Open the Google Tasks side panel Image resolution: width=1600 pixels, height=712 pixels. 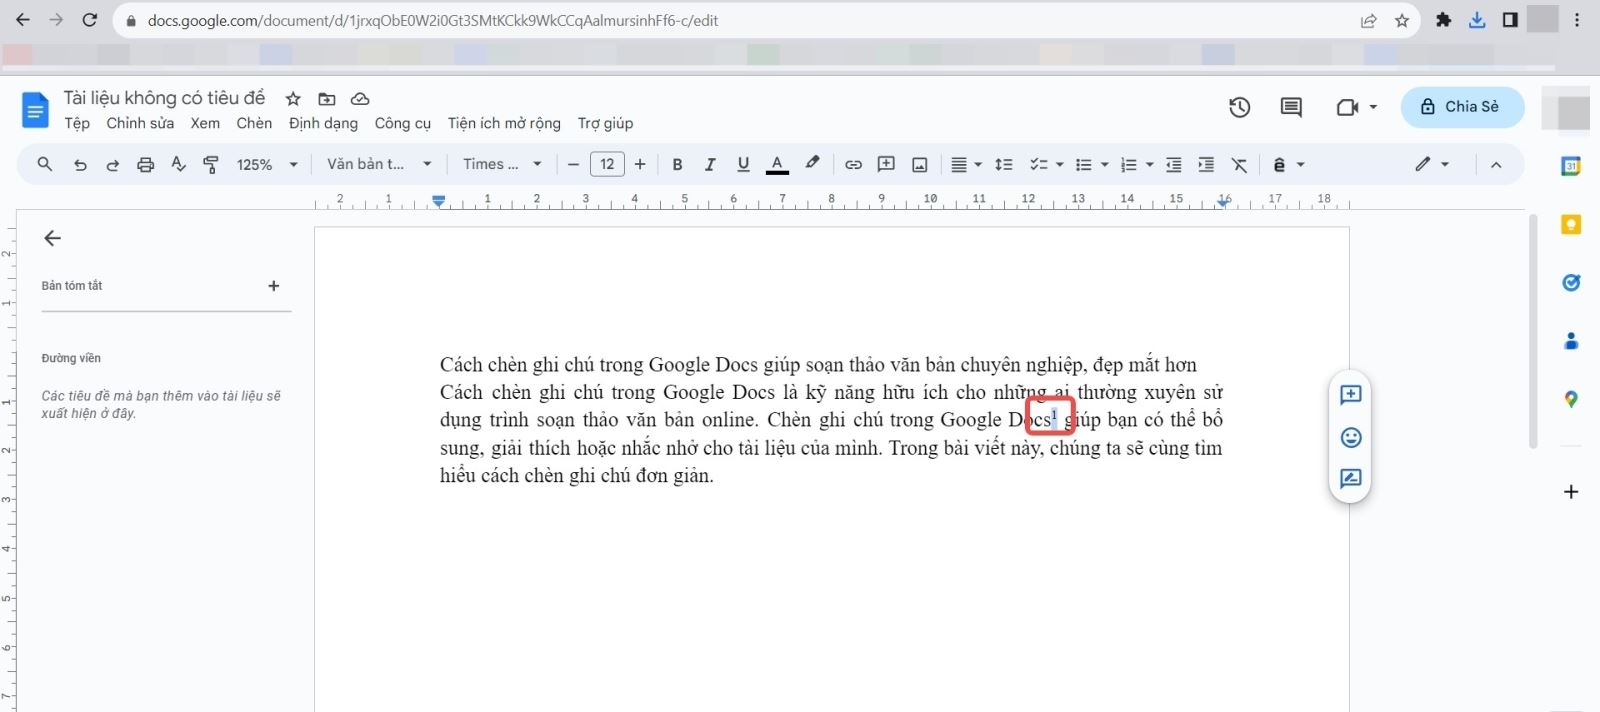tap(1571, 283)
